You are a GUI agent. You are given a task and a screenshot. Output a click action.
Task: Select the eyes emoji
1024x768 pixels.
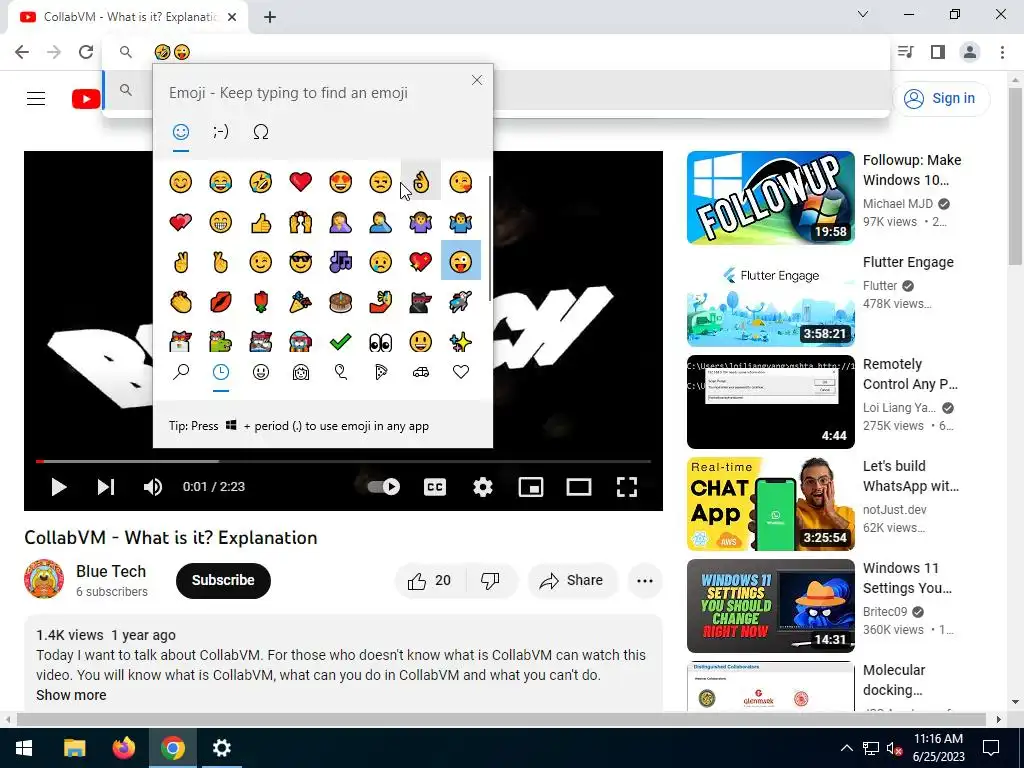(x=381, y=342)
